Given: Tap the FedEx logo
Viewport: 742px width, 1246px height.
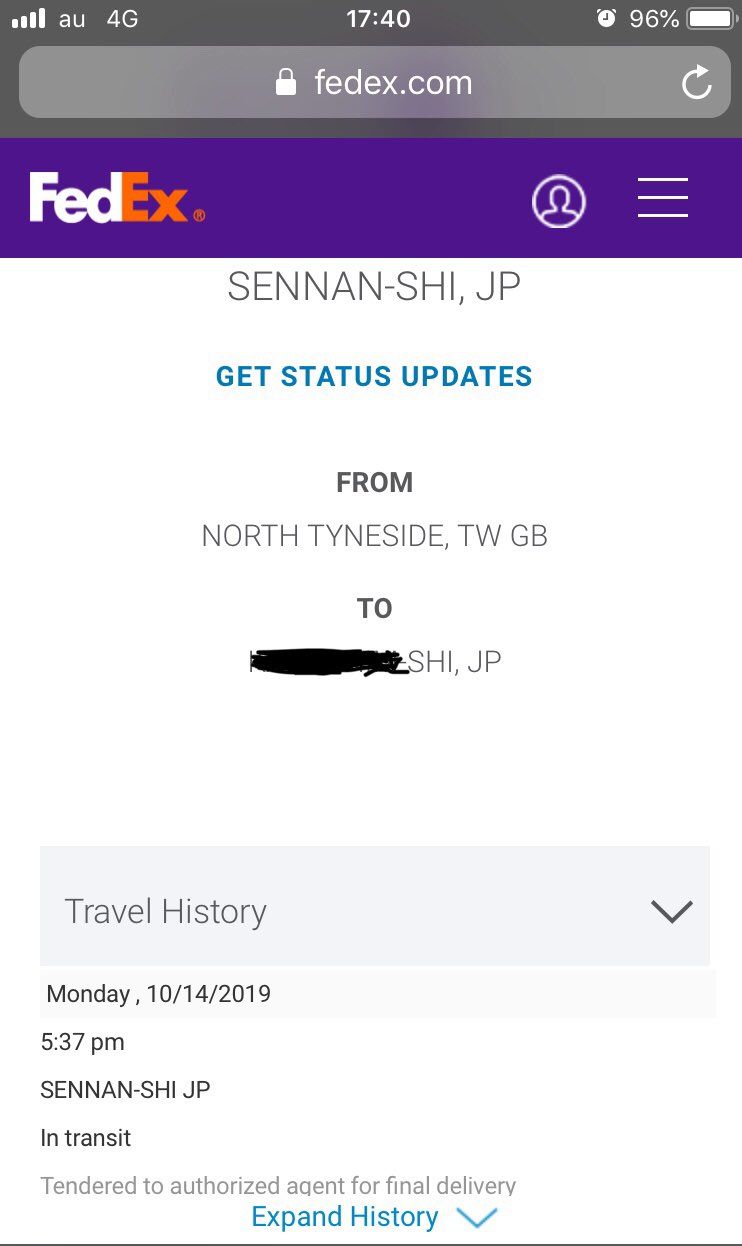Looking at the screenshot, I should pos(117,198).
